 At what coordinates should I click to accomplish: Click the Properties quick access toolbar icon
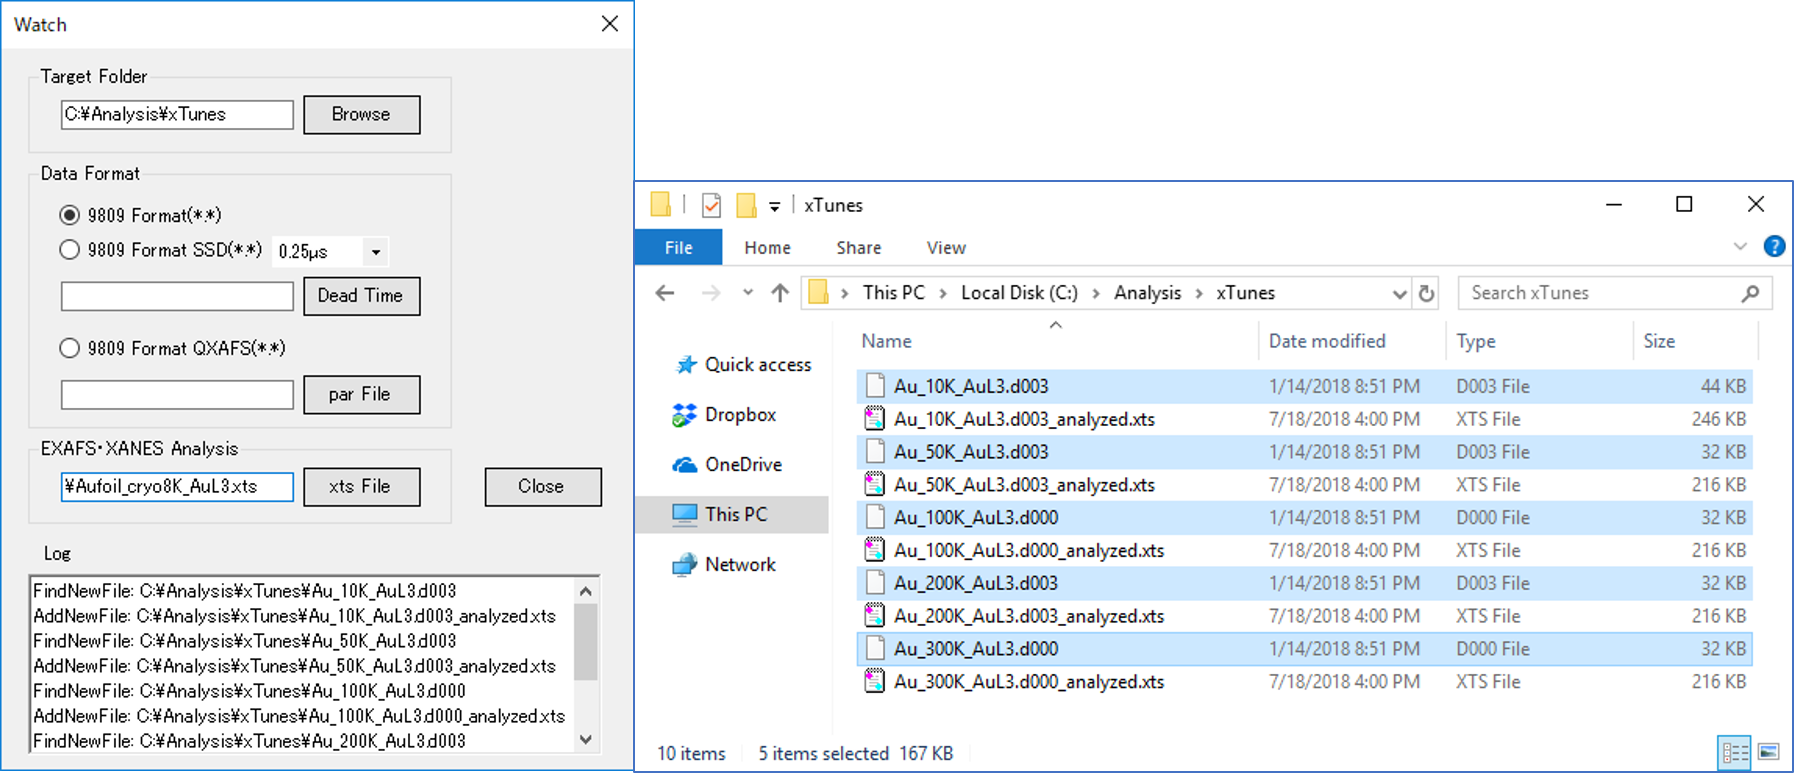[711, 205]
